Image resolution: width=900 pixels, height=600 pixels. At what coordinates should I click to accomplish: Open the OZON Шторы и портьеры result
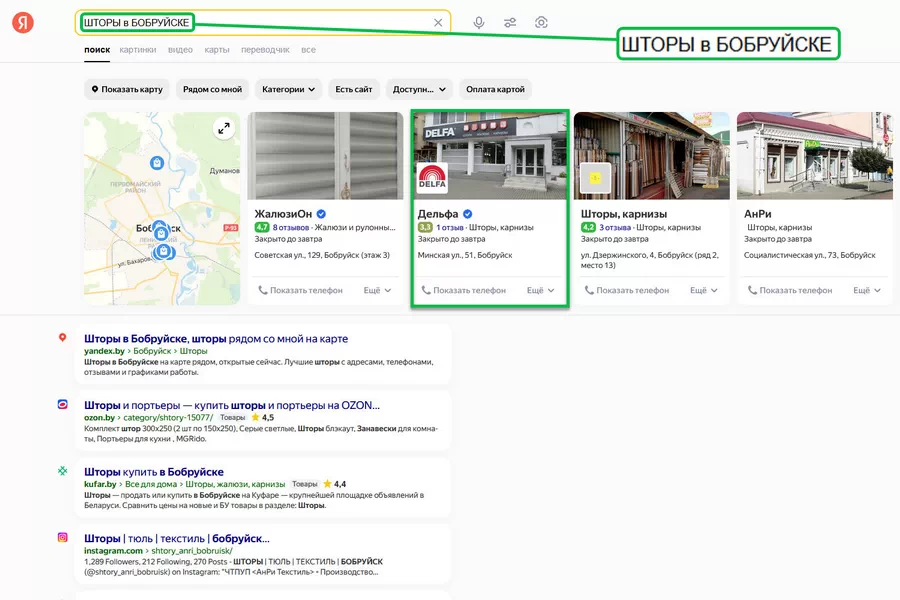point(232,405)
